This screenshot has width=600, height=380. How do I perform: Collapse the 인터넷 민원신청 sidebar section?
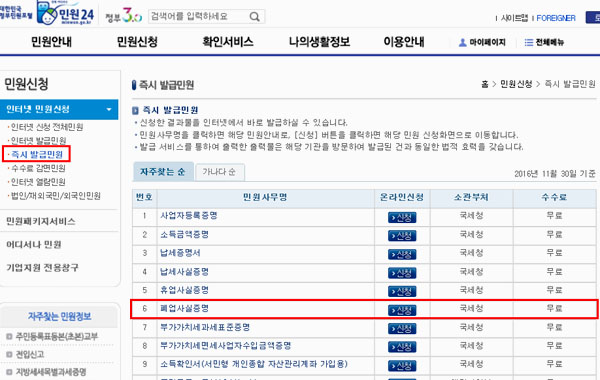[59, 109]
